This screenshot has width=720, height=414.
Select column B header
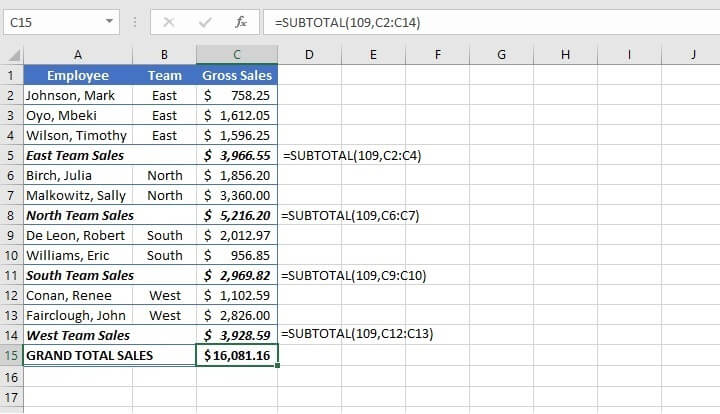tap(164, 55)
